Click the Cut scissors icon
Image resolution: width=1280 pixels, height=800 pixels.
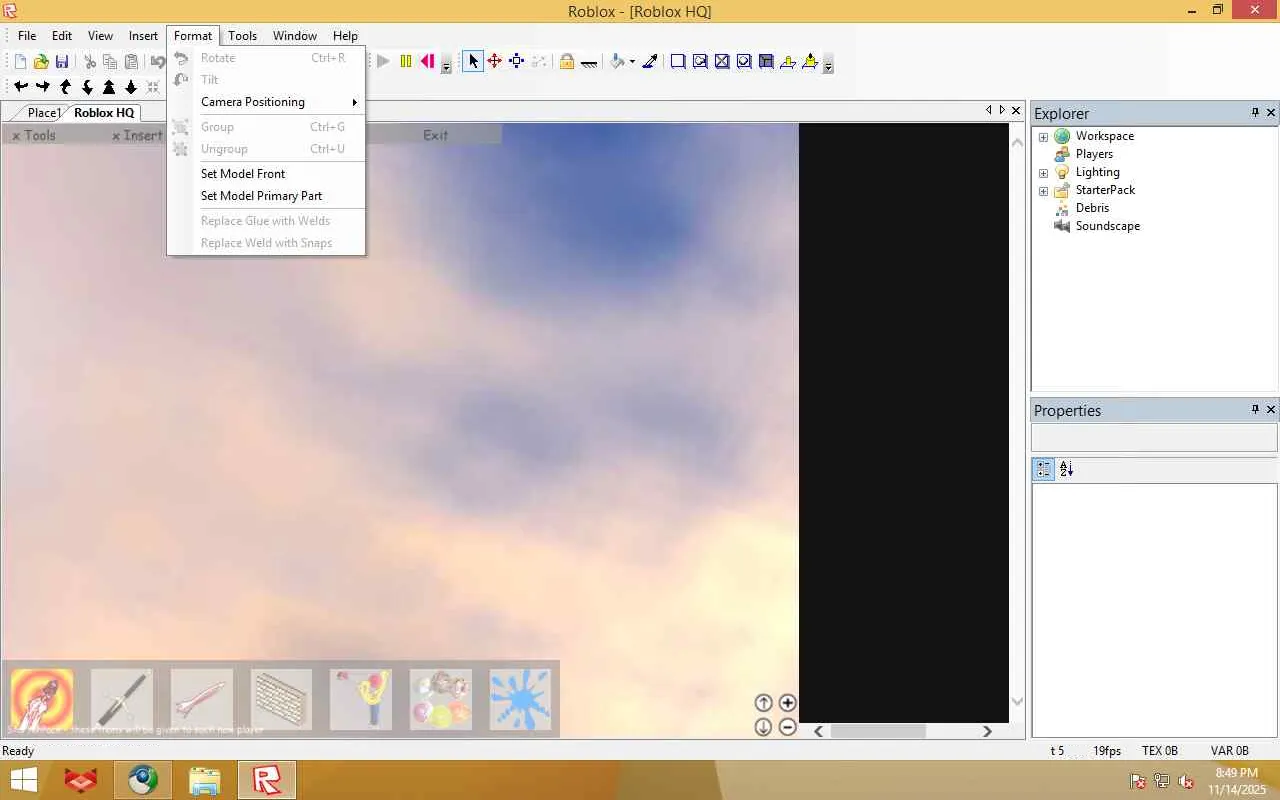pyautogui.click(x=89, y=62)
